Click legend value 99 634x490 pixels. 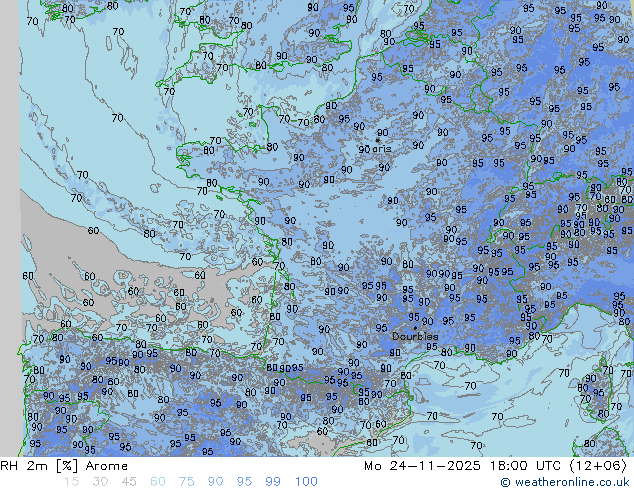273,482
